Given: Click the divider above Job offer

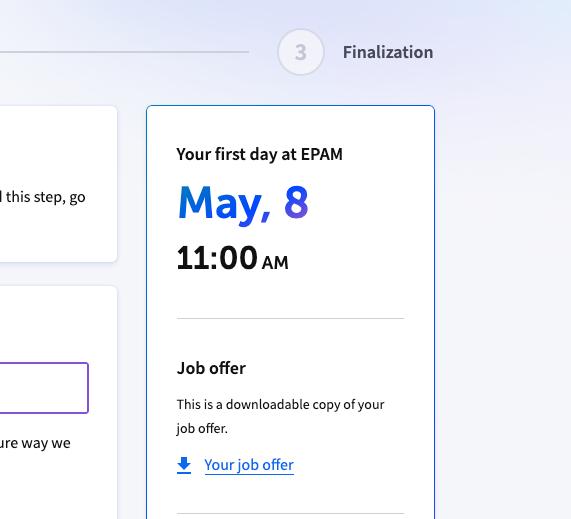Looking at the screenshot, I should [290, 318].
